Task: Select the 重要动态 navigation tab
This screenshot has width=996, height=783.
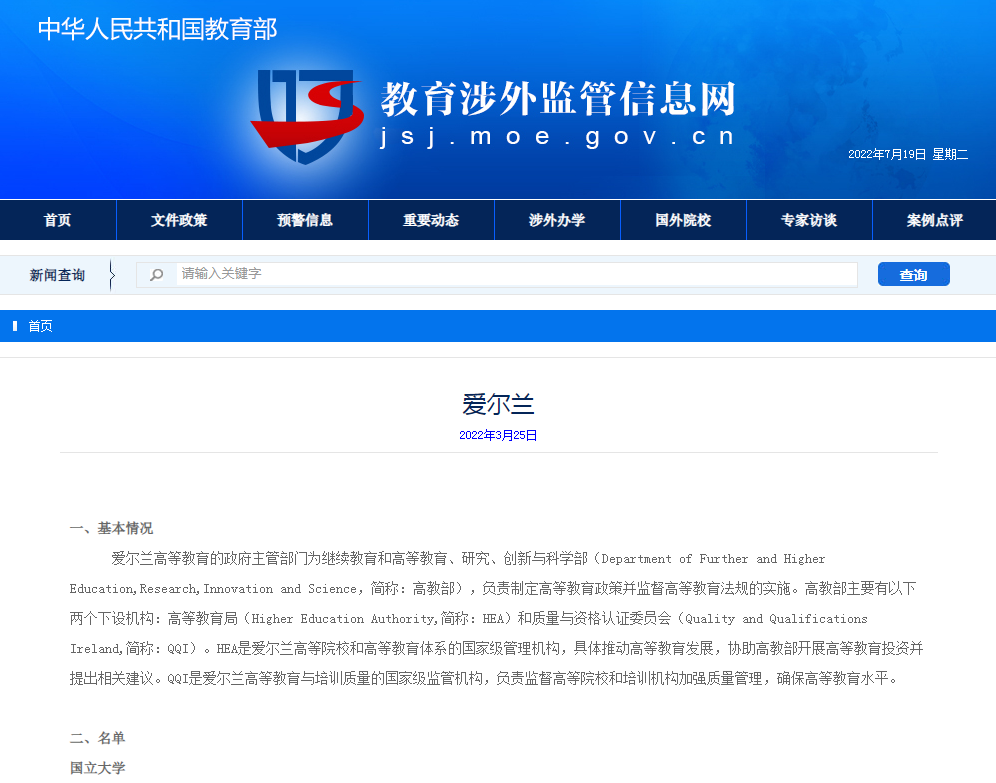Action: (x=431, y=220)
